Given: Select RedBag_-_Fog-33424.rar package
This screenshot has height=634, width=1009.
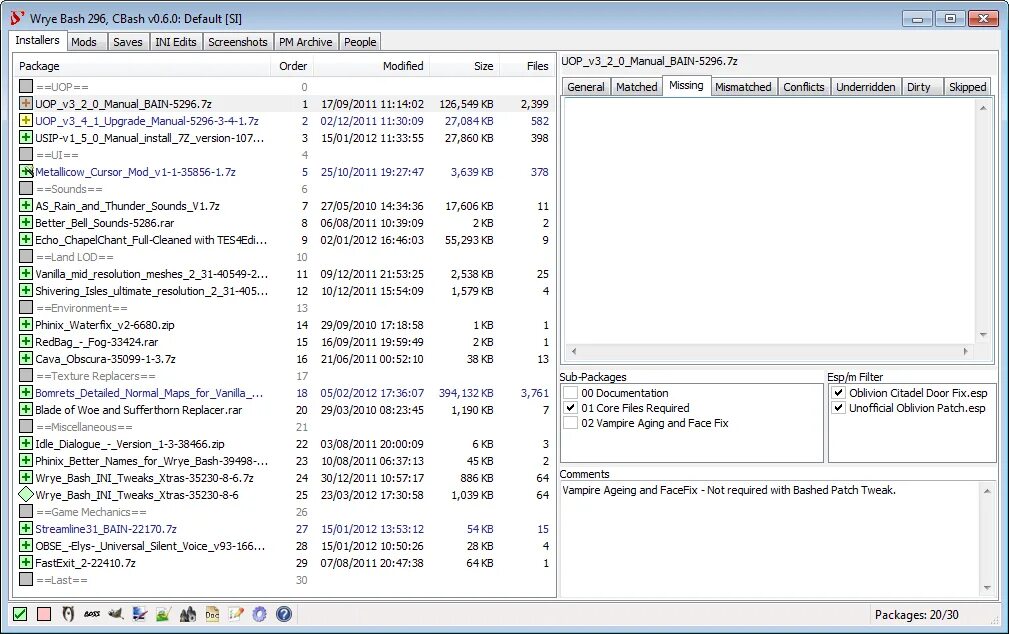Looking at the screenshot, I should [x=97, y=342].
